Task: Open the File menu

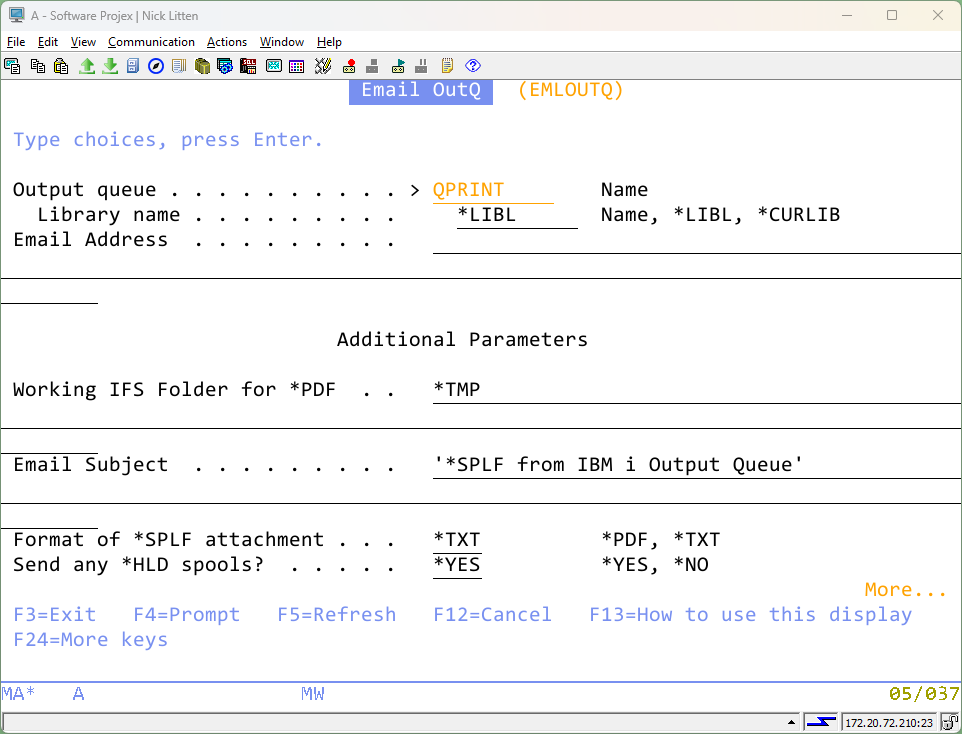Action: (16, 42)
